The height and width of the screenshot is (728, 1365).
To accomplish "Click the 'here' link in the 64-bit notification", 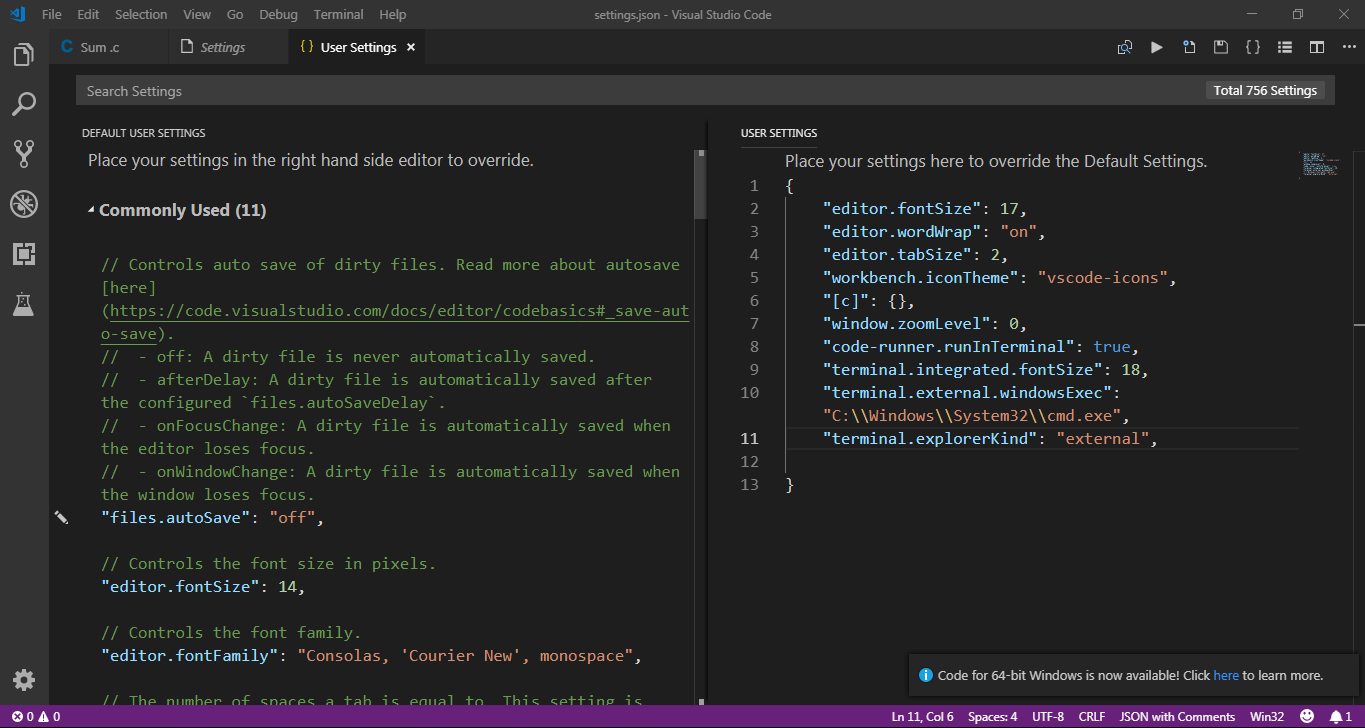I will click(x=1226, y=675).
